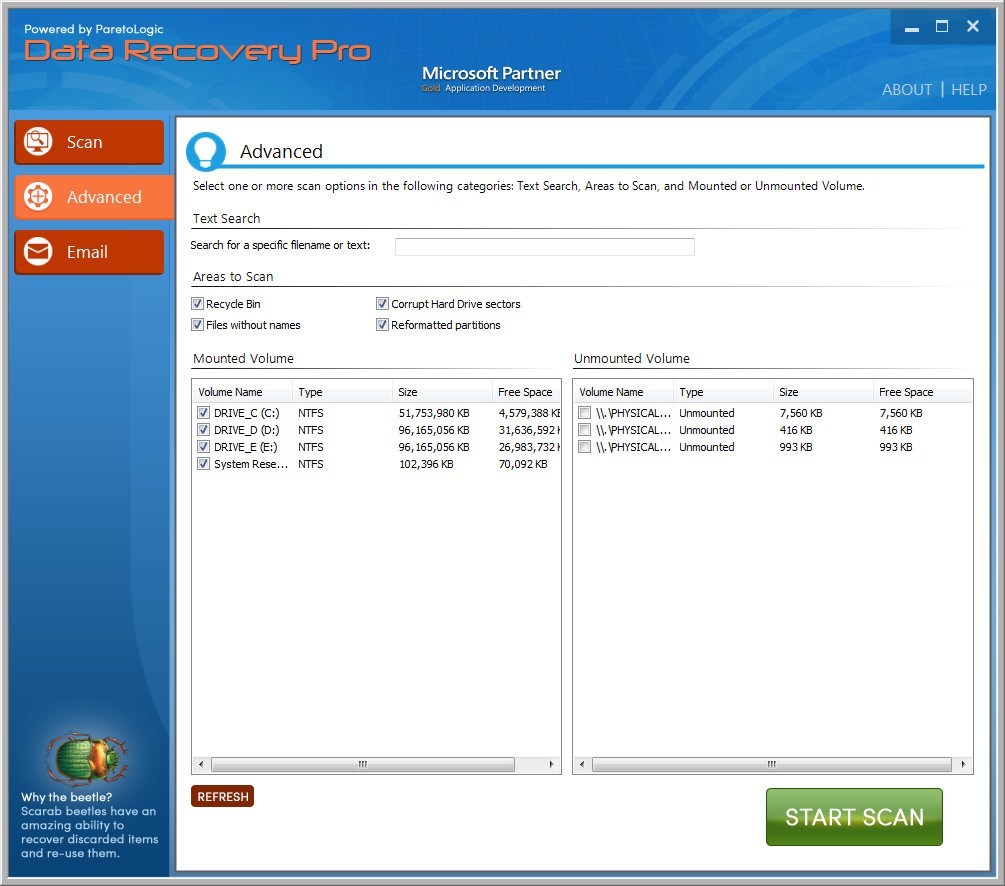Click the 'Data Recovery Pro' title logo
1005x886 pixels.
point(197,51)
